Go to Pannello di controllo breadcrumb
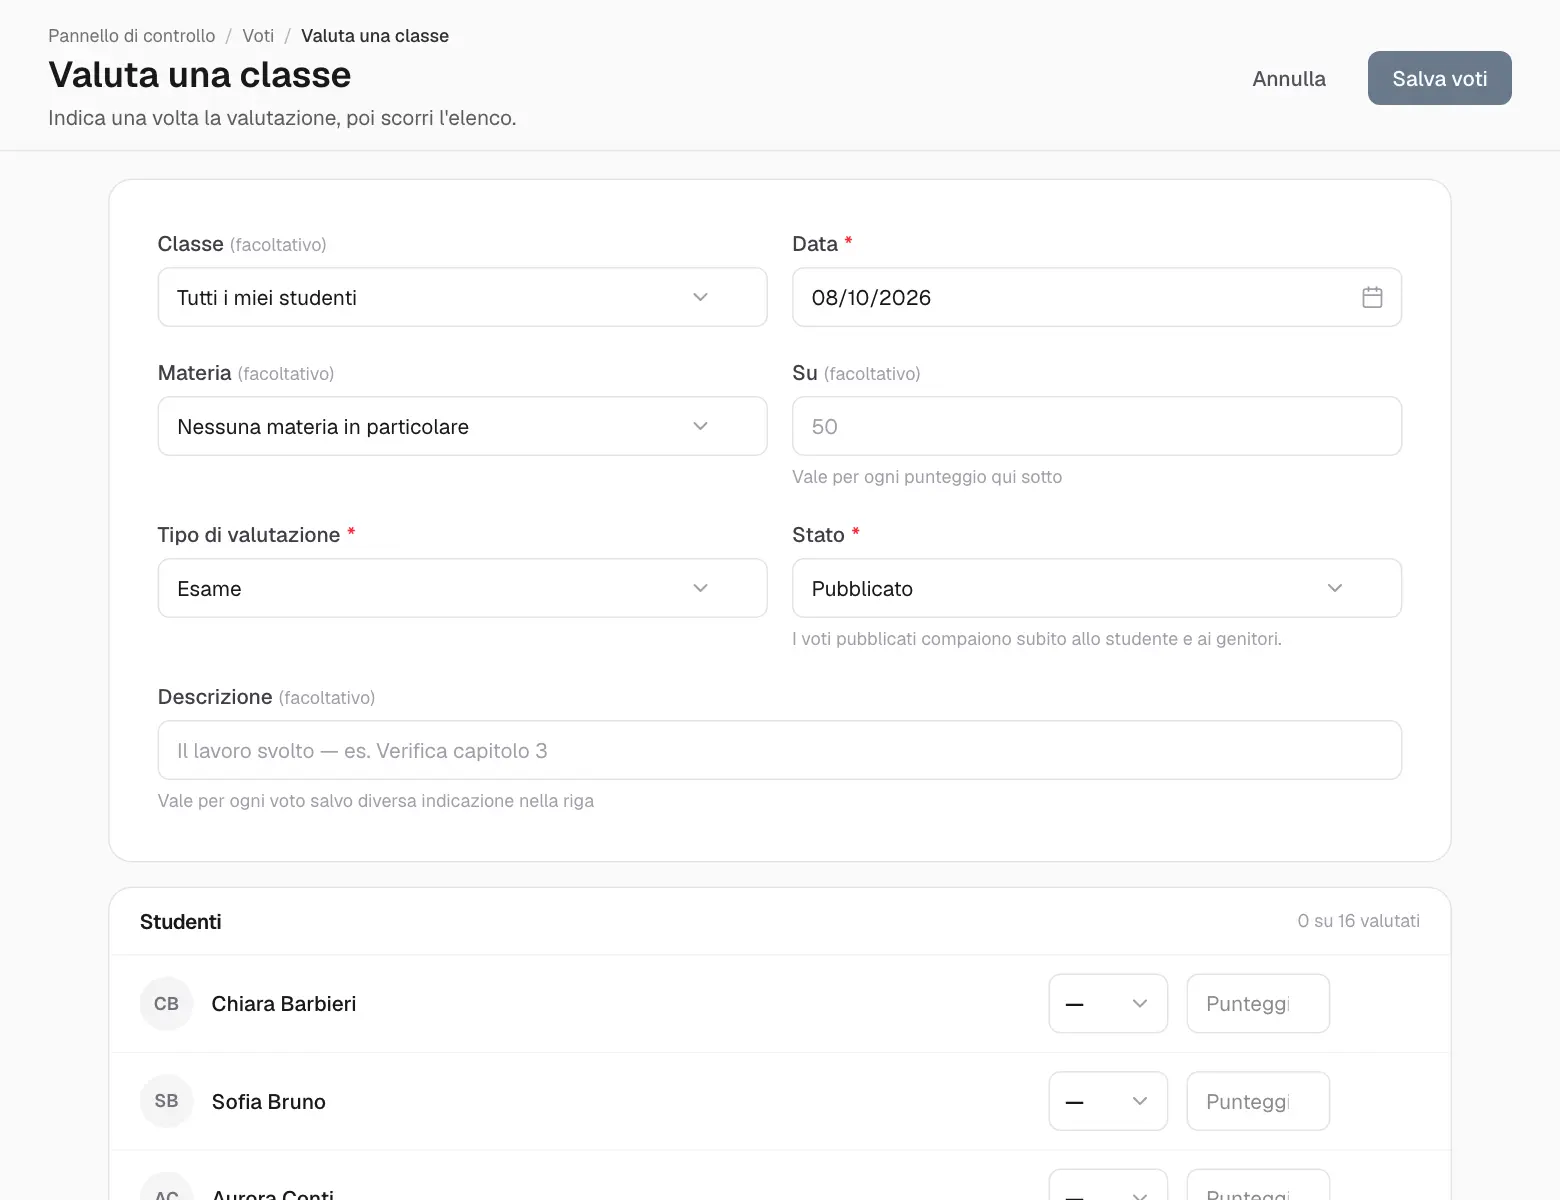This screenshot has width=1560, height=1200. point(132,36)
